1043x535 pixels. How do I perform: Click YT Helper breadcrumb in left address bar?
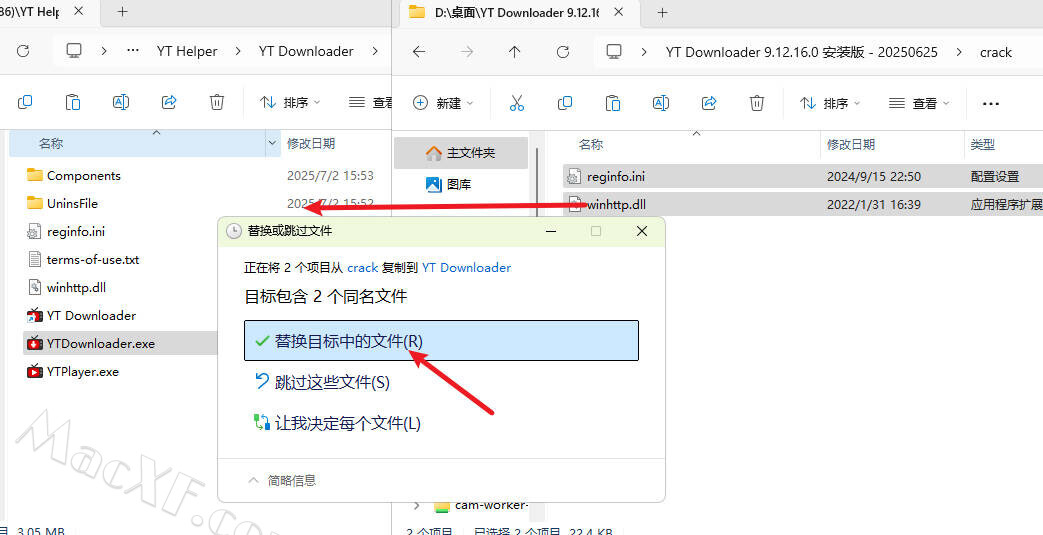point(187,51)
